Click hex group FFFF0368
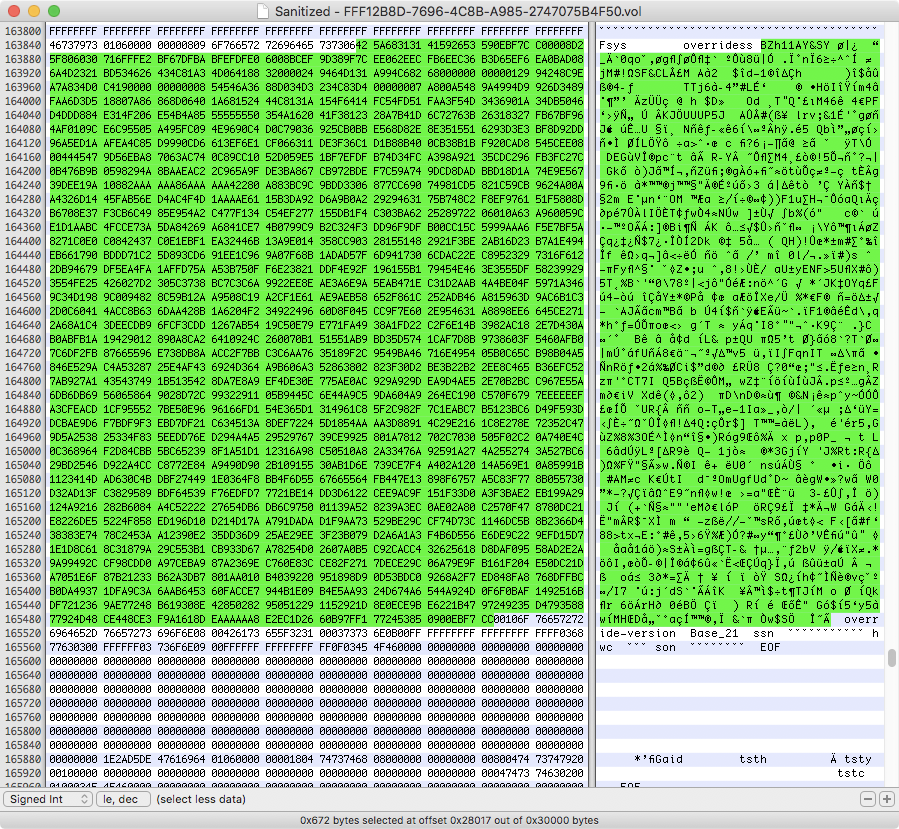The image size is (899, 829). click(x=560, y=633)
